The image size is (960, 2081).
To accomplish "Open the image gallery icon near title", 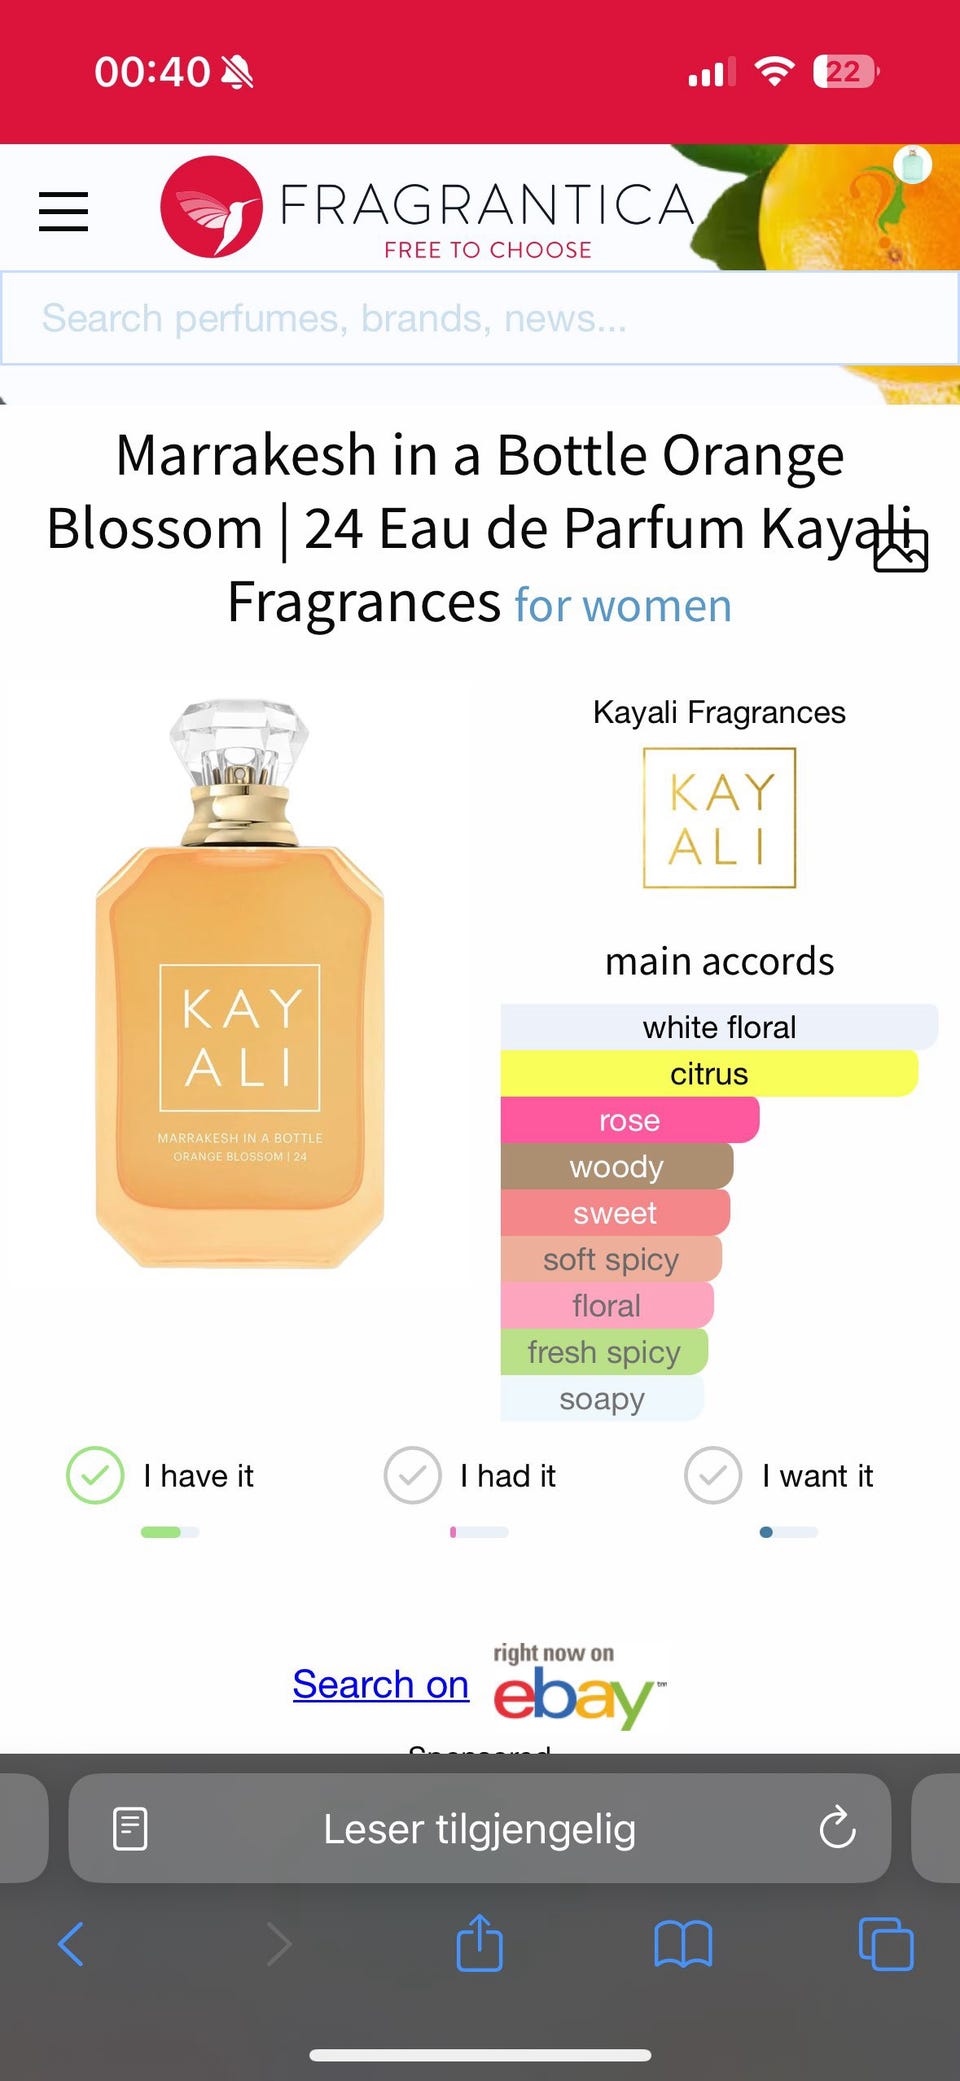I will pyautogui.click(x=901, y=549).
